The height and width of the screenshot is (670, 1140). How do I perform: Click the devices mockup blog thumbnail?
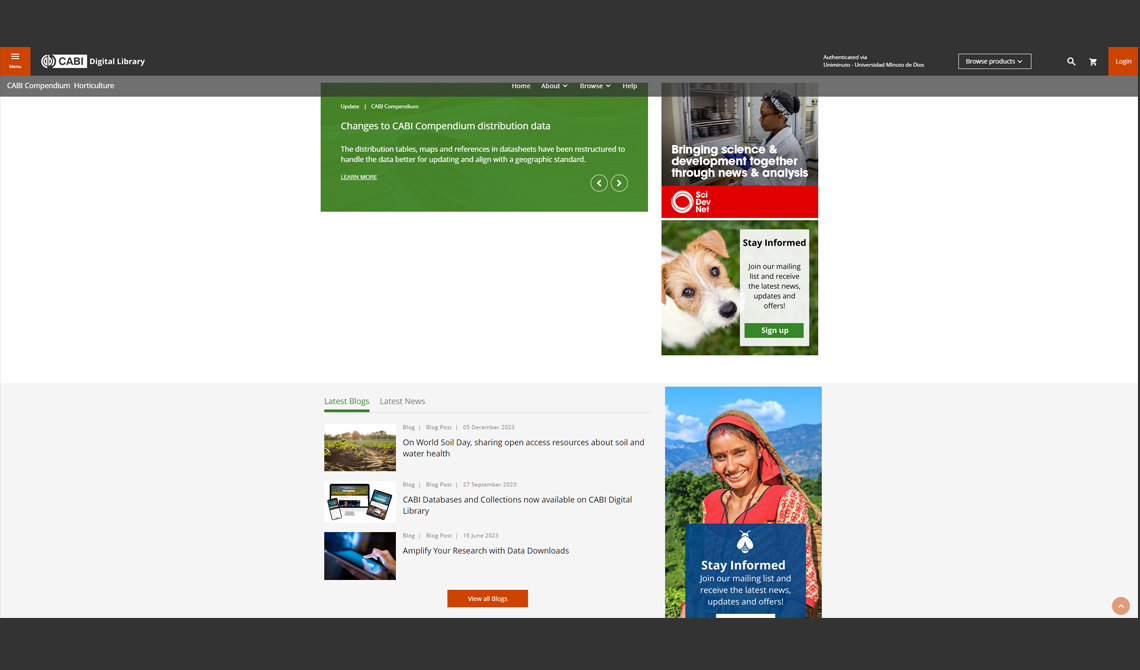tap(360, 501)
